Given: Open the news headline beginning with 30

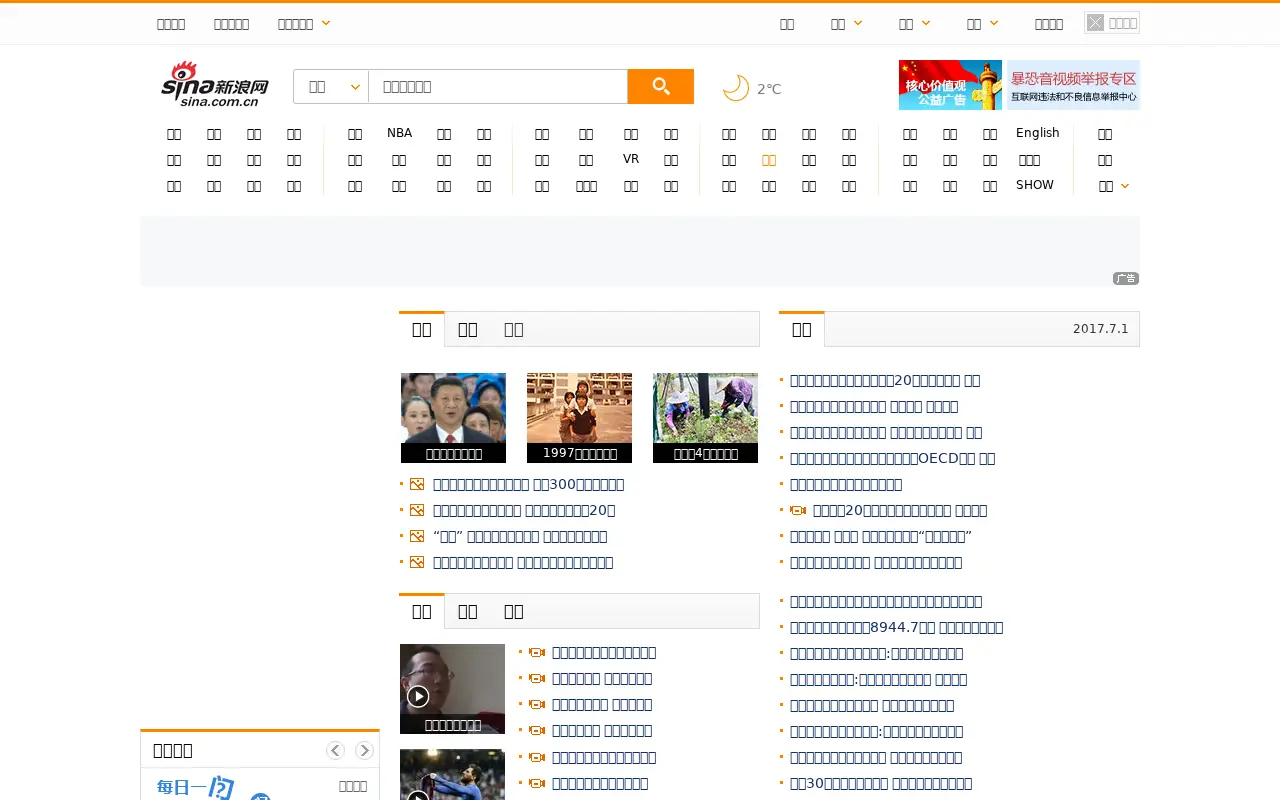Looking at the screenshot, I should click(x=880, y=783).
